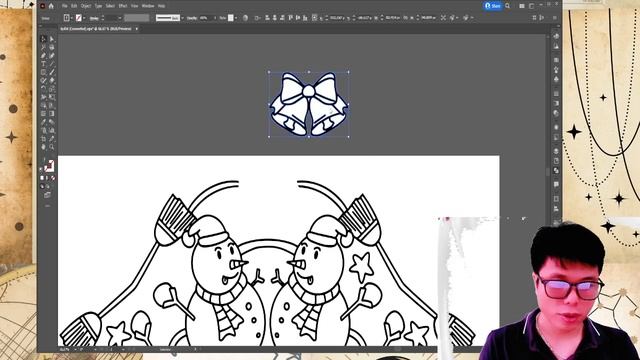Open the stroke color dropdown in the control bar

tap(84, 18)
